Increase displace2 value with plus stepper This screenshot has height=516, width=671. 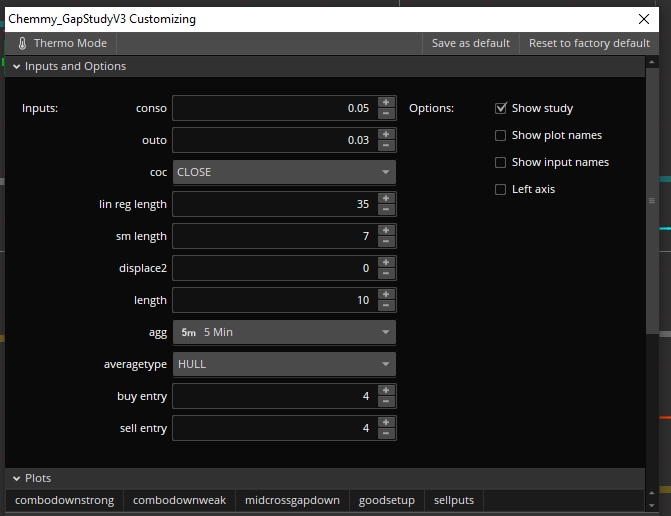[386, 263]
